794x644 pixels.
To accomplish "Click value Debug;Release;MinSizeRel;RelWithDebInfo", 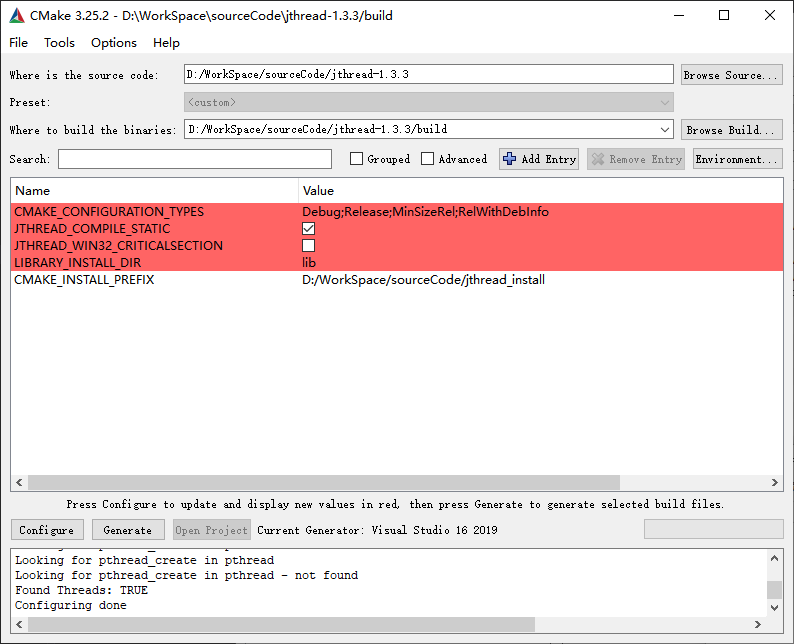I will point(425,212).
